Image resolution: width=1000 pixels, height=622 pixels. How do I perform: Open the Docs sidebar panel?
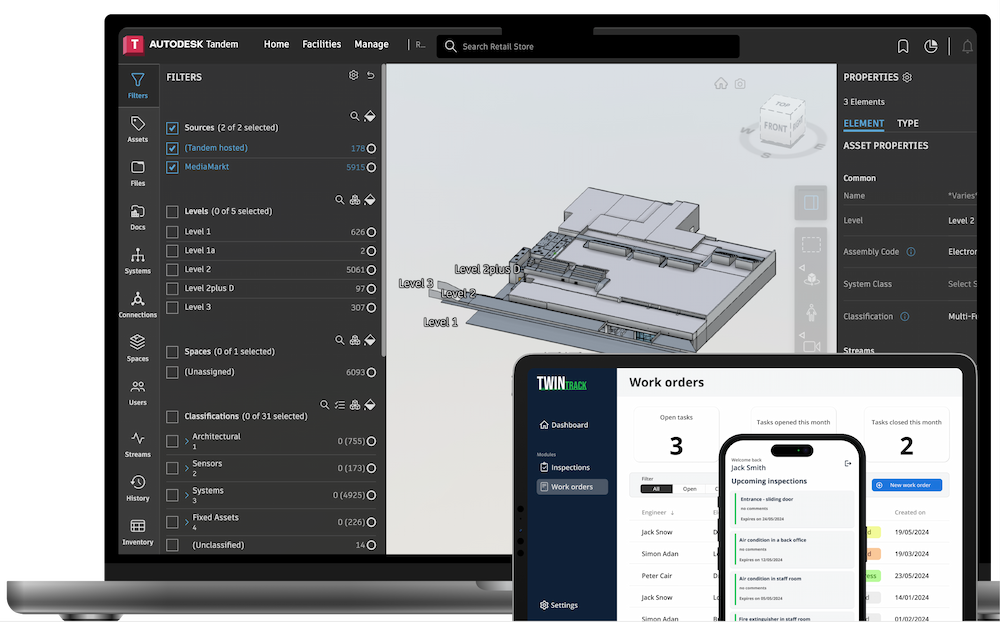(138, 217)
